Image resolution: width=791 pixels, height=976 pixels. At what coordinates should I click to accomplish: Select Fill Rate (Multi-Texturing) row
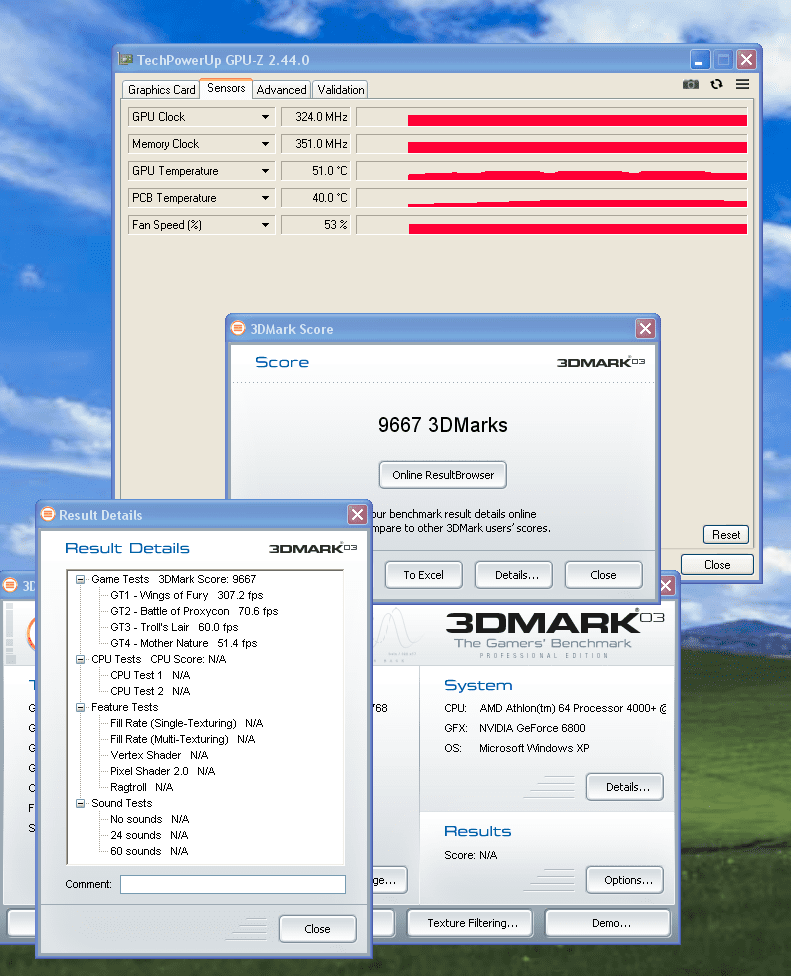(183, 739)
